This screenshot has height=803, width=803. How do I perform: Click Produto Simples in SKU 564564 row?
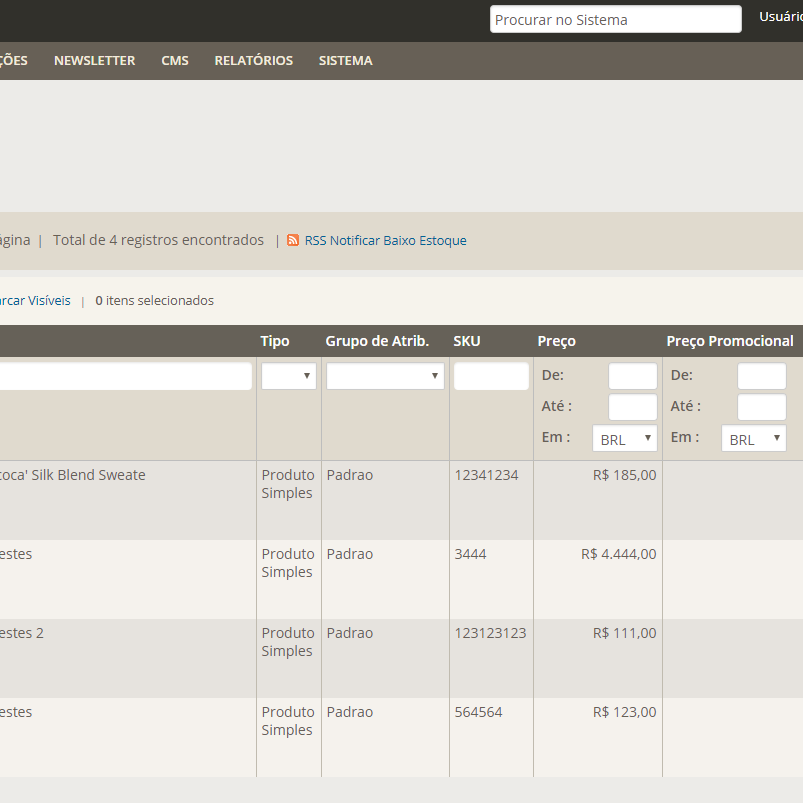pyautogui.click(x=288, y=721)
